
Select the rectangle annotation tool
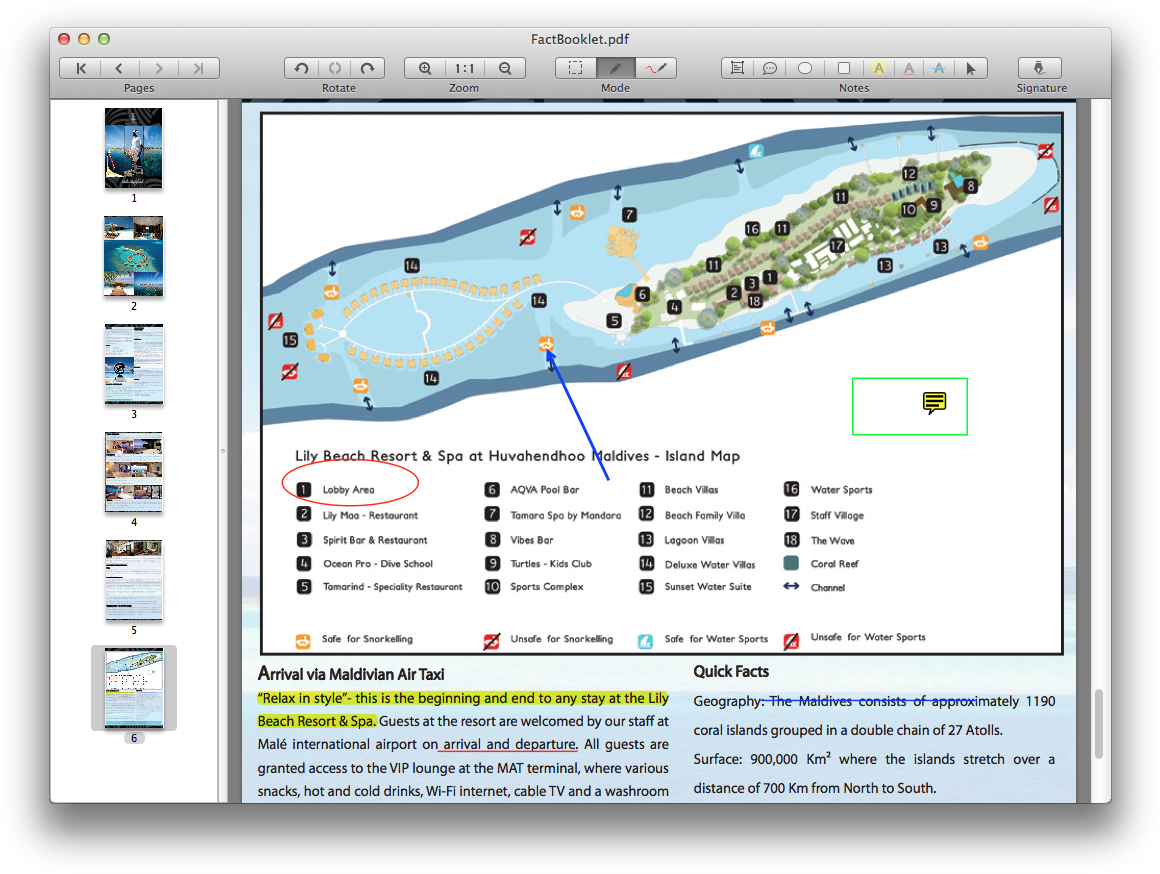843,68
